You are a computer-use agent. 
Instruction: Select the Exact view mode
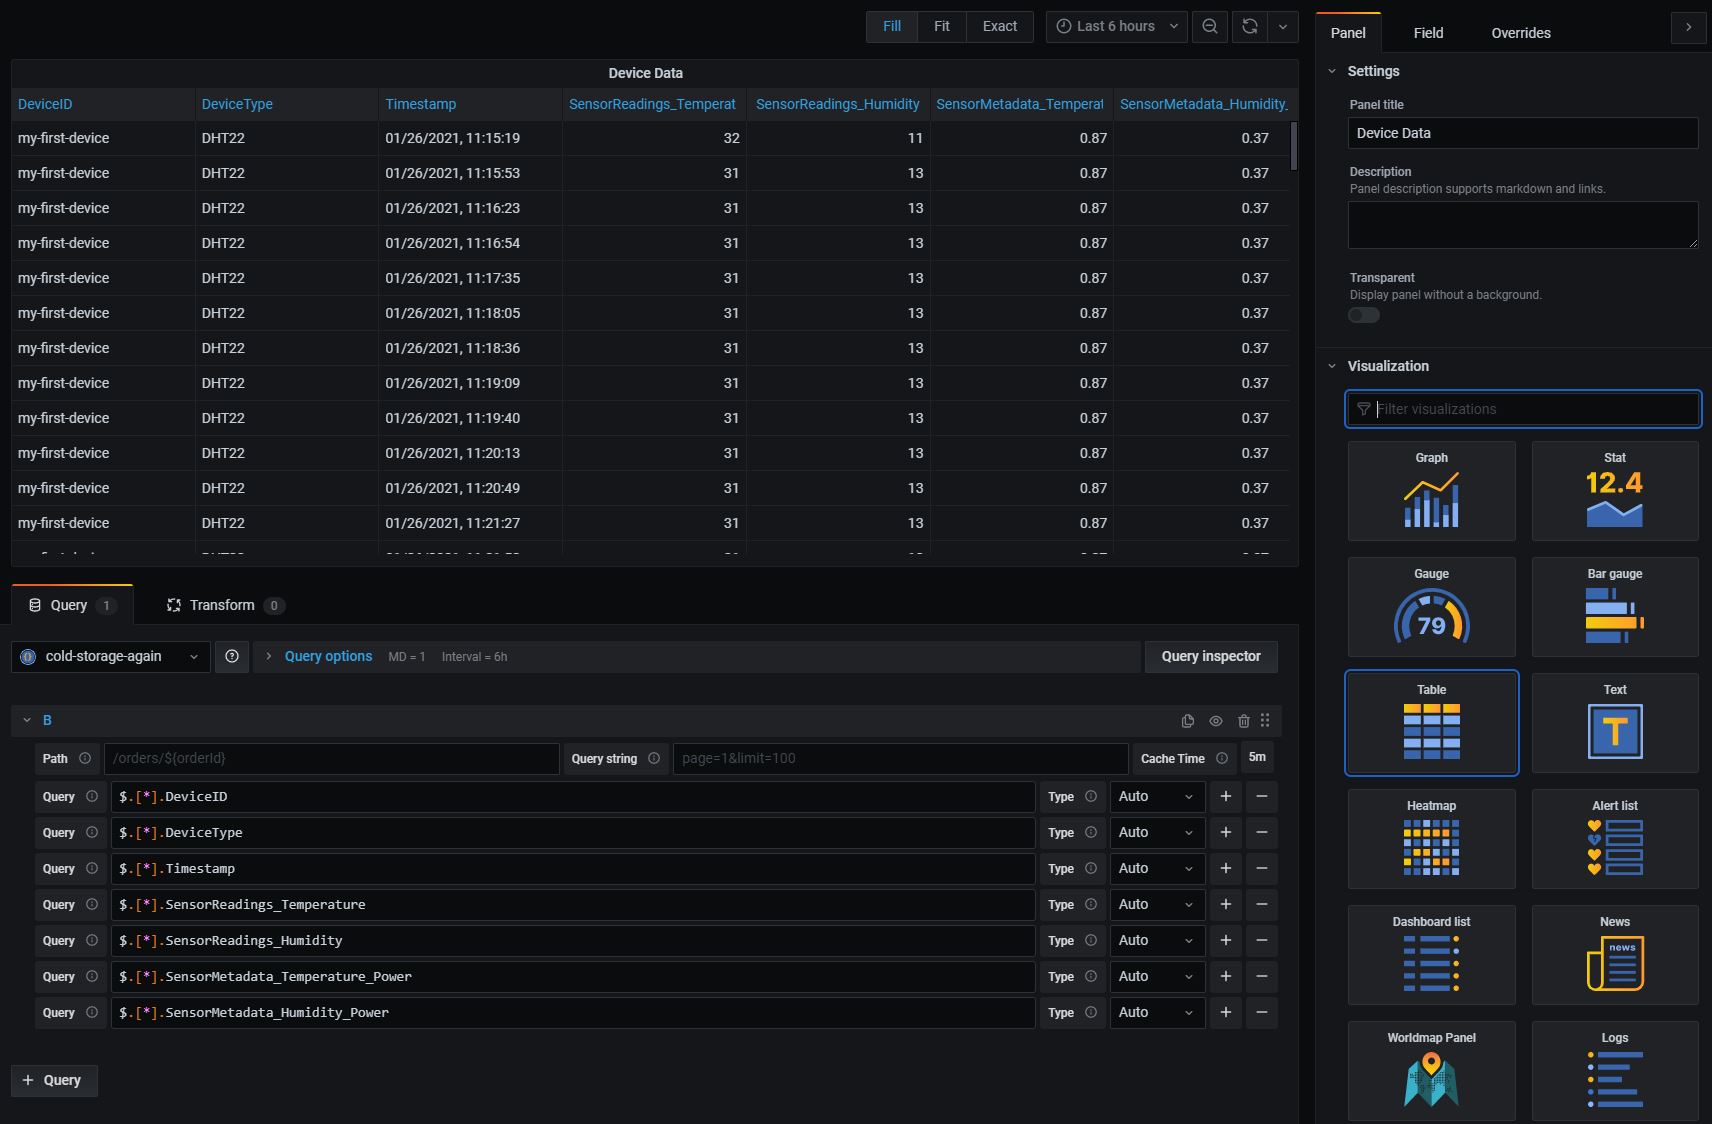[x=1000, y=27]
